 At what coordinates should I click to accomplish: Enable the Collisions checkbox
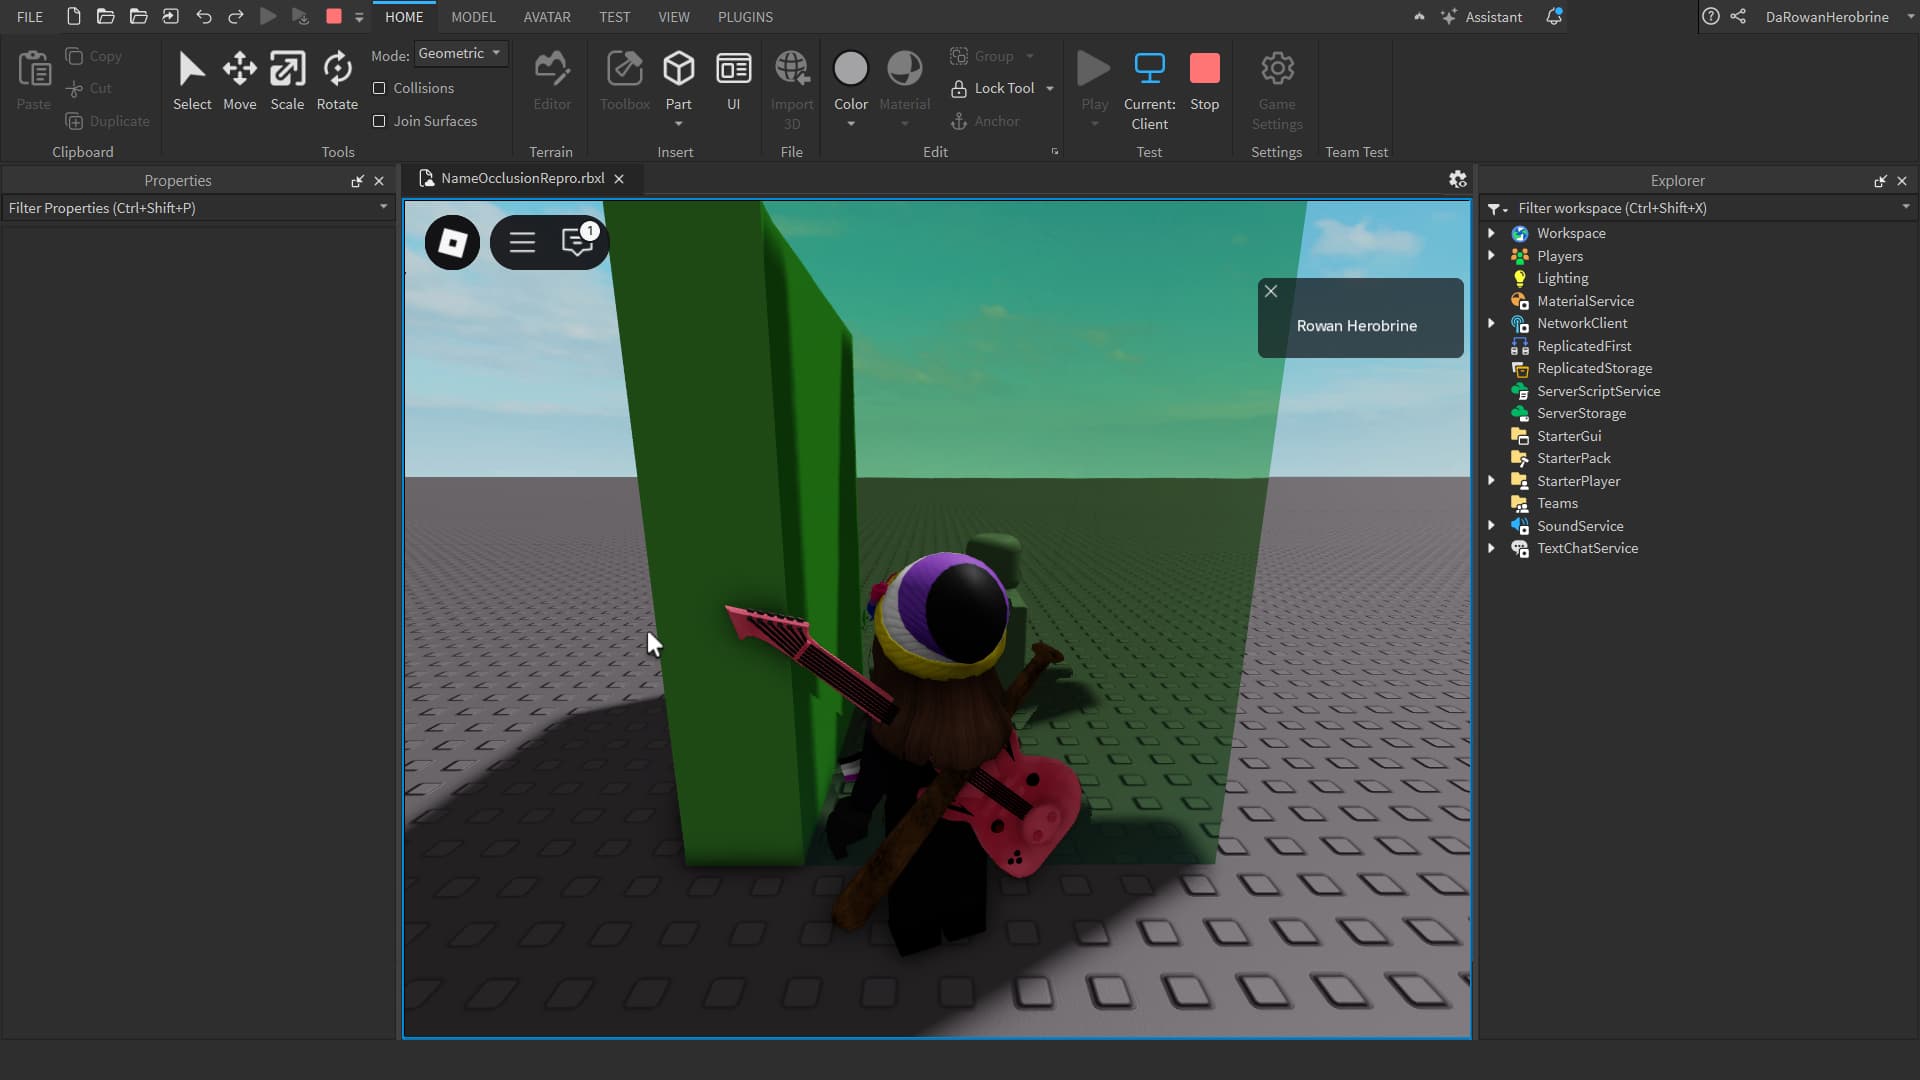[x=379, y=88]
